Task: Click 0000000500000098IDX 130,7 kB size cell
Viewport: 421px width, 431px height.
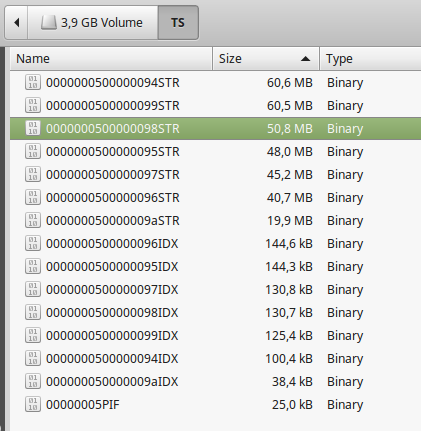Action: pyautogui.click(x=289, y=312)
